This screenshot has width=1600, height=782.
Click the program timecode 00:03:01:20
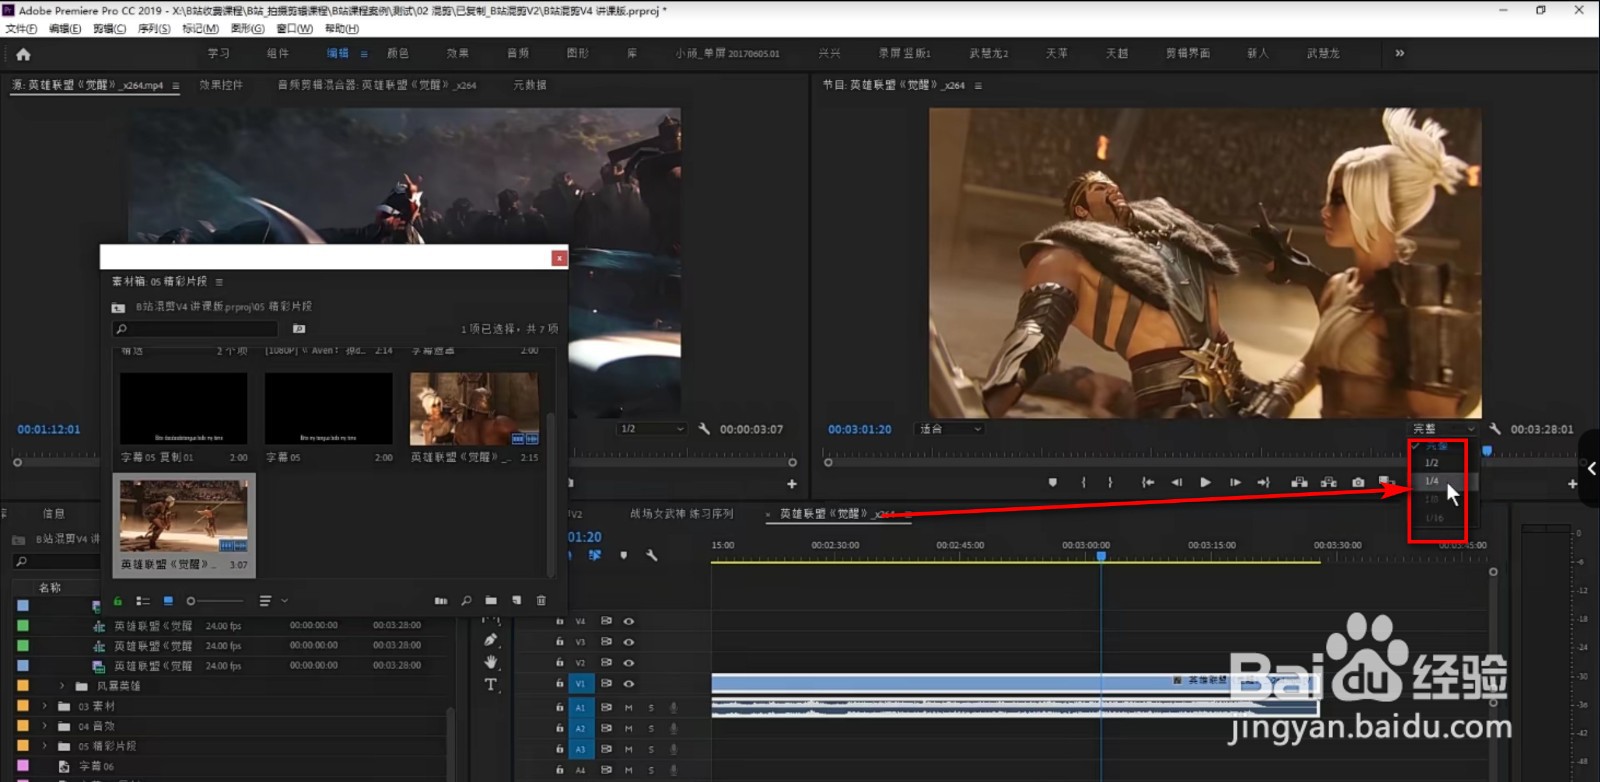[x=860, y=429]
